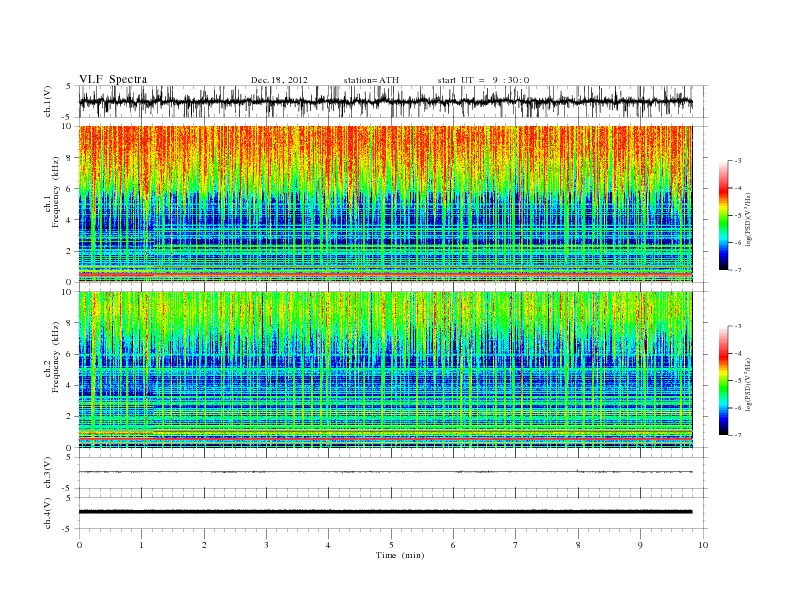792x612 pixels.
Task: Select the "start UT = 9:30:0" label
Action: pyautogui.click(x=483, y=80)
